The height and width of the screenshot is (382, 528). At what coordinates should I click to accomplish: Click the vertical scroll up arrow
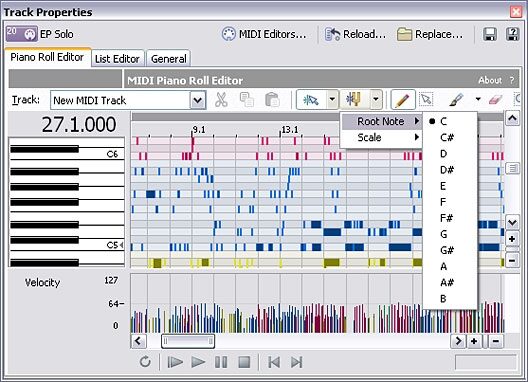pos(512,118)
